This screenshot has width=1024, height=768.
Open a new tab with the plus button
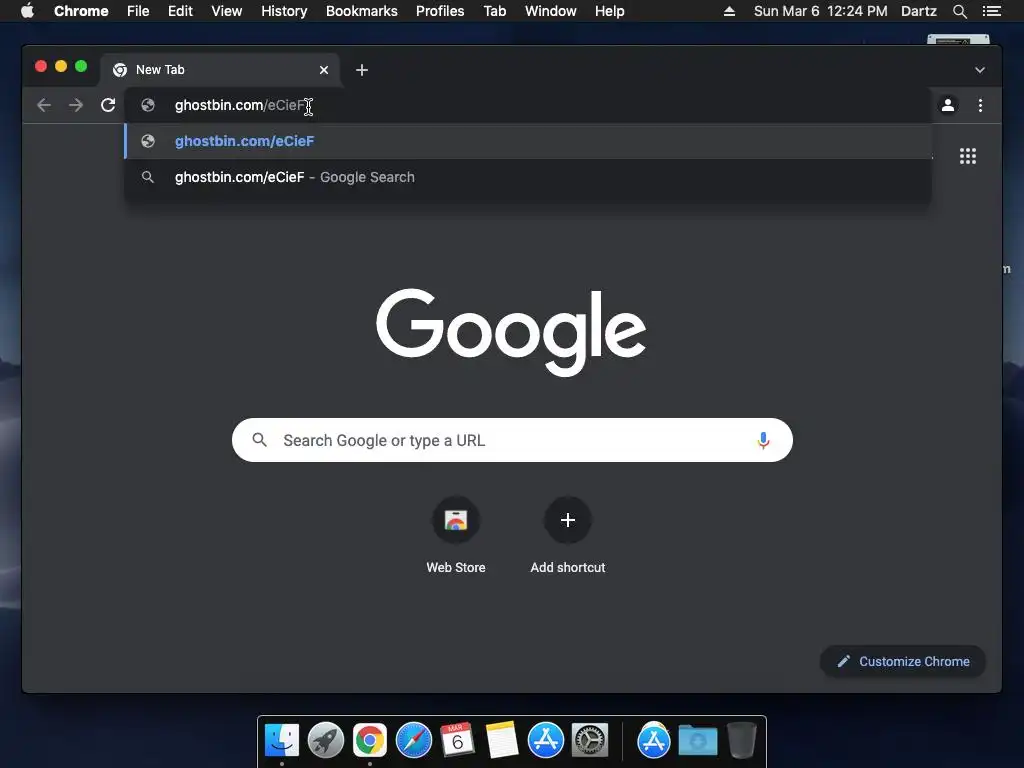(x=362, y=70)
